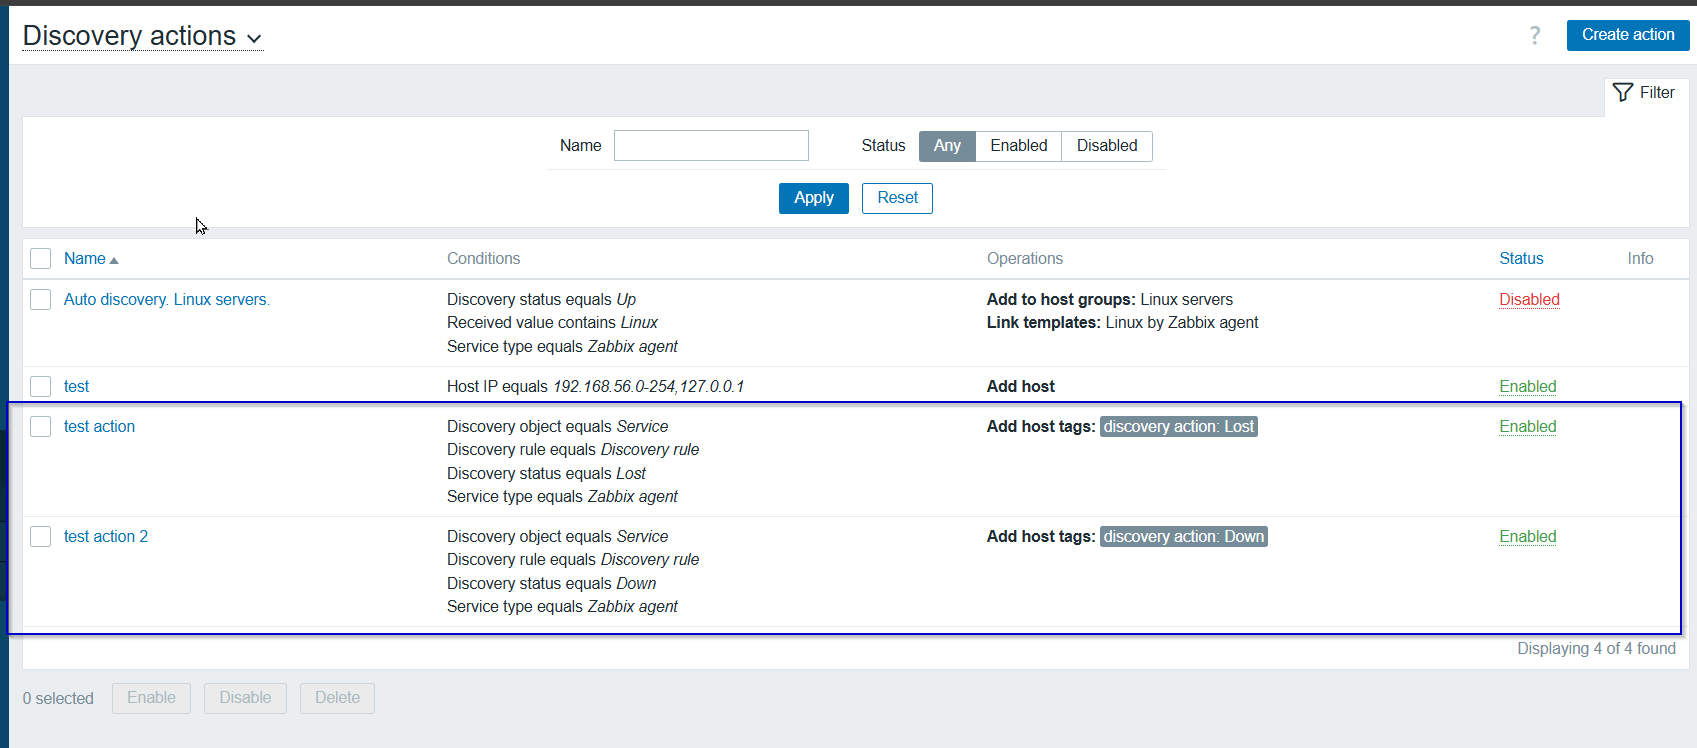
Task: Click the Create action button
Action: tap(1627, 35)
